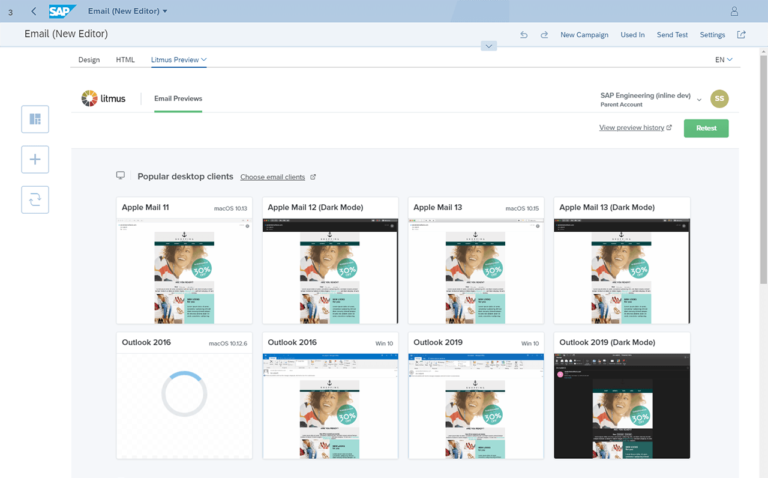Click Used In
This screenshot has width=768, height=478.
click(x=632, y=35)
